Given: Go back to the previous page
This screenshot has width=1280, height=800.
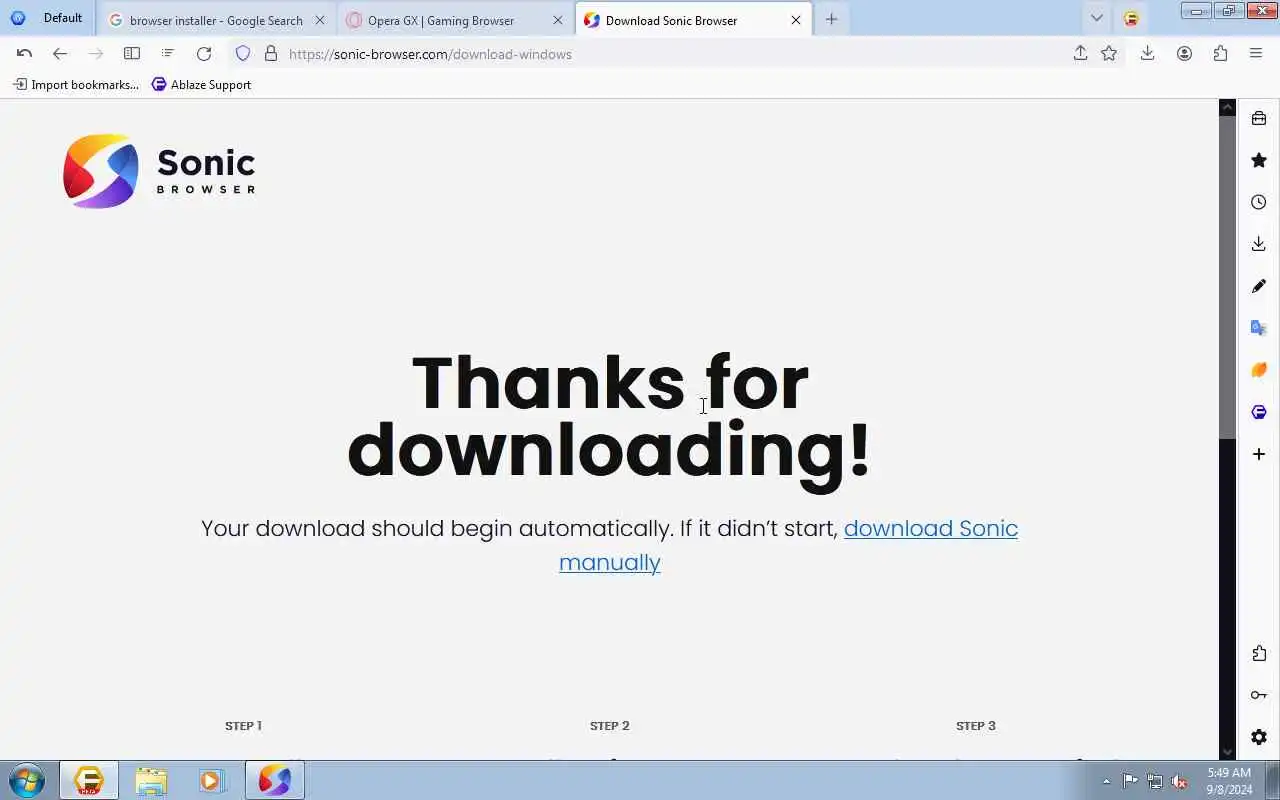Looking at the screenshot, I should pos(60,54).
